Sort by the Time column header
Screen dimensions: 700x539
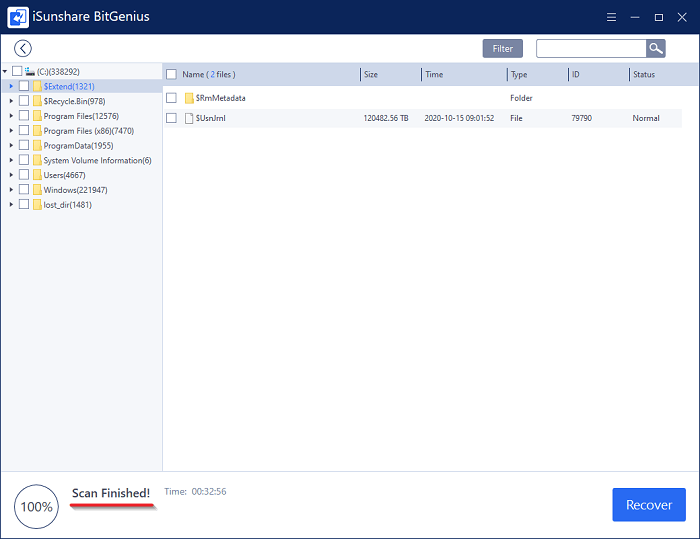click(434, 74)
